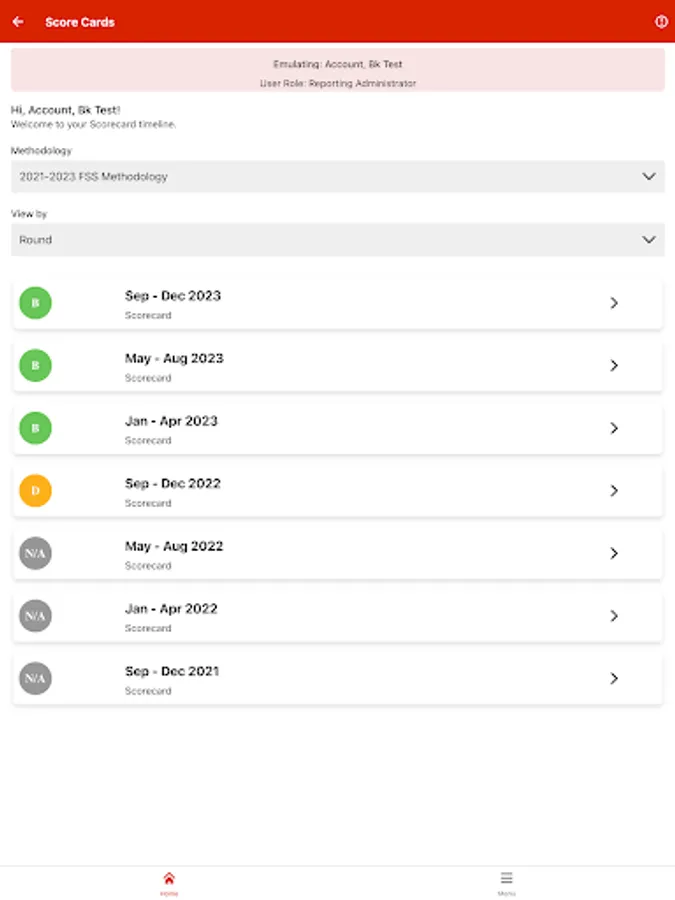
Task: Expand the Sep - Dec 2023 scorecard chevron
Action: tap(614, 303)
